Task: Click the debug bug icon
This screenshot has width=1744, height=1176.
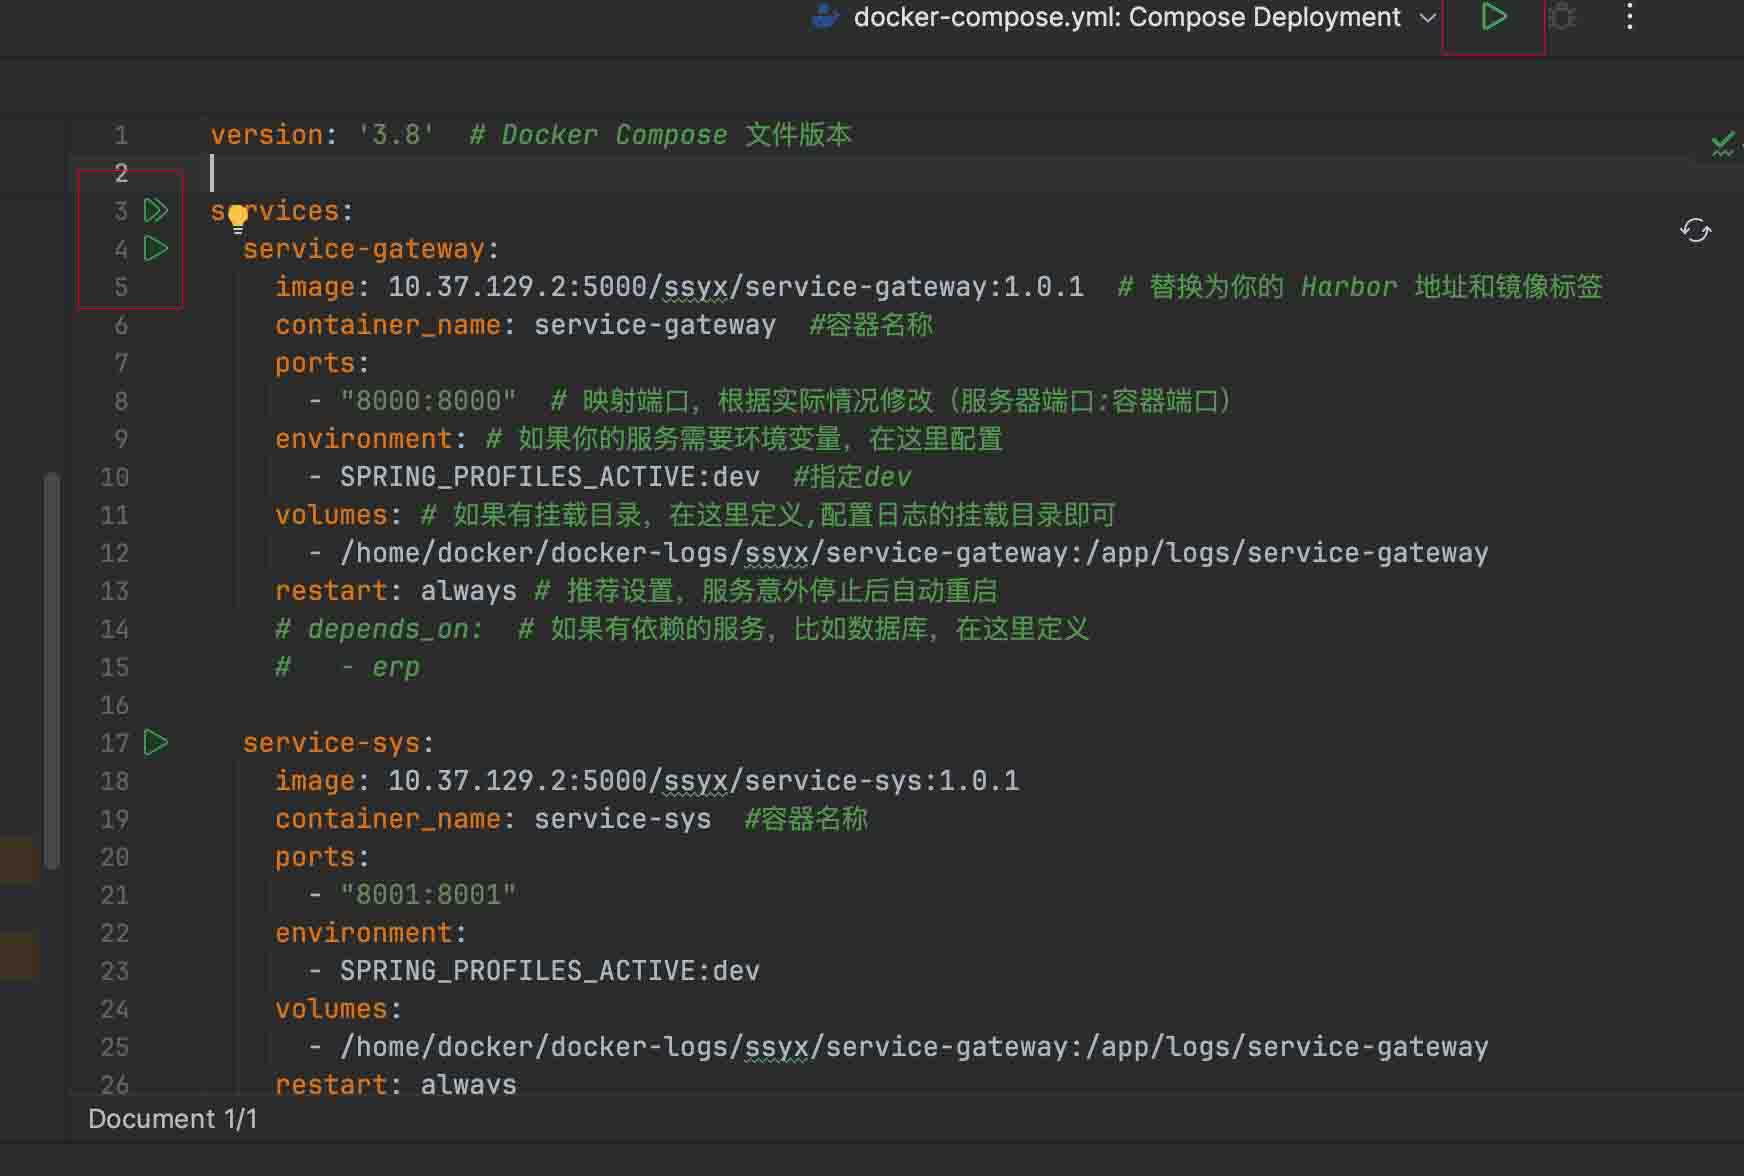Action: tap(1562, 17)
